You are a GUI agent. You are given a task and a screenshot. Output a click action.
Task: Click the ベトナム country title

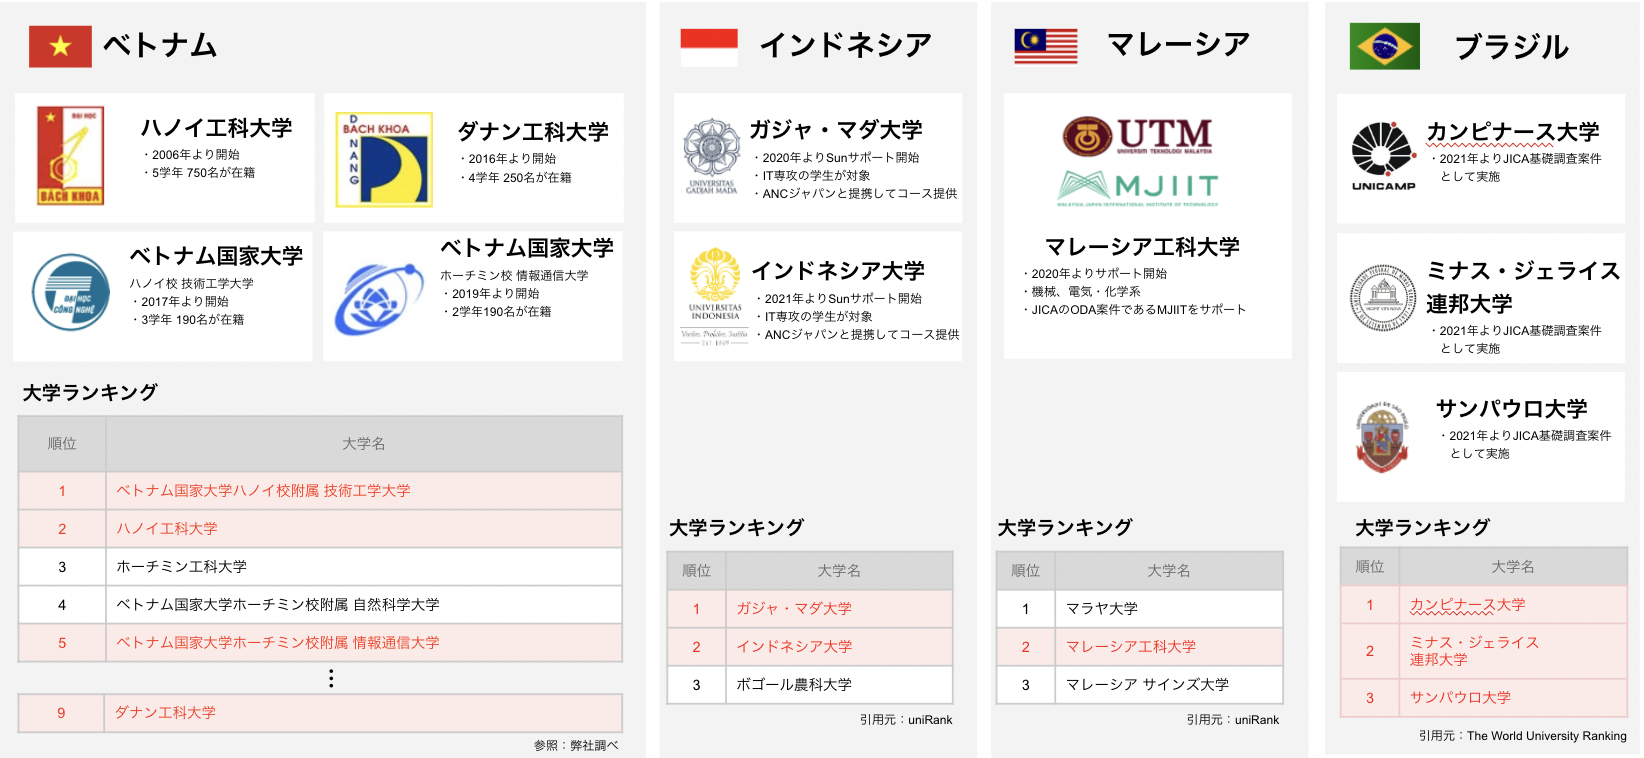click(160, 46)
